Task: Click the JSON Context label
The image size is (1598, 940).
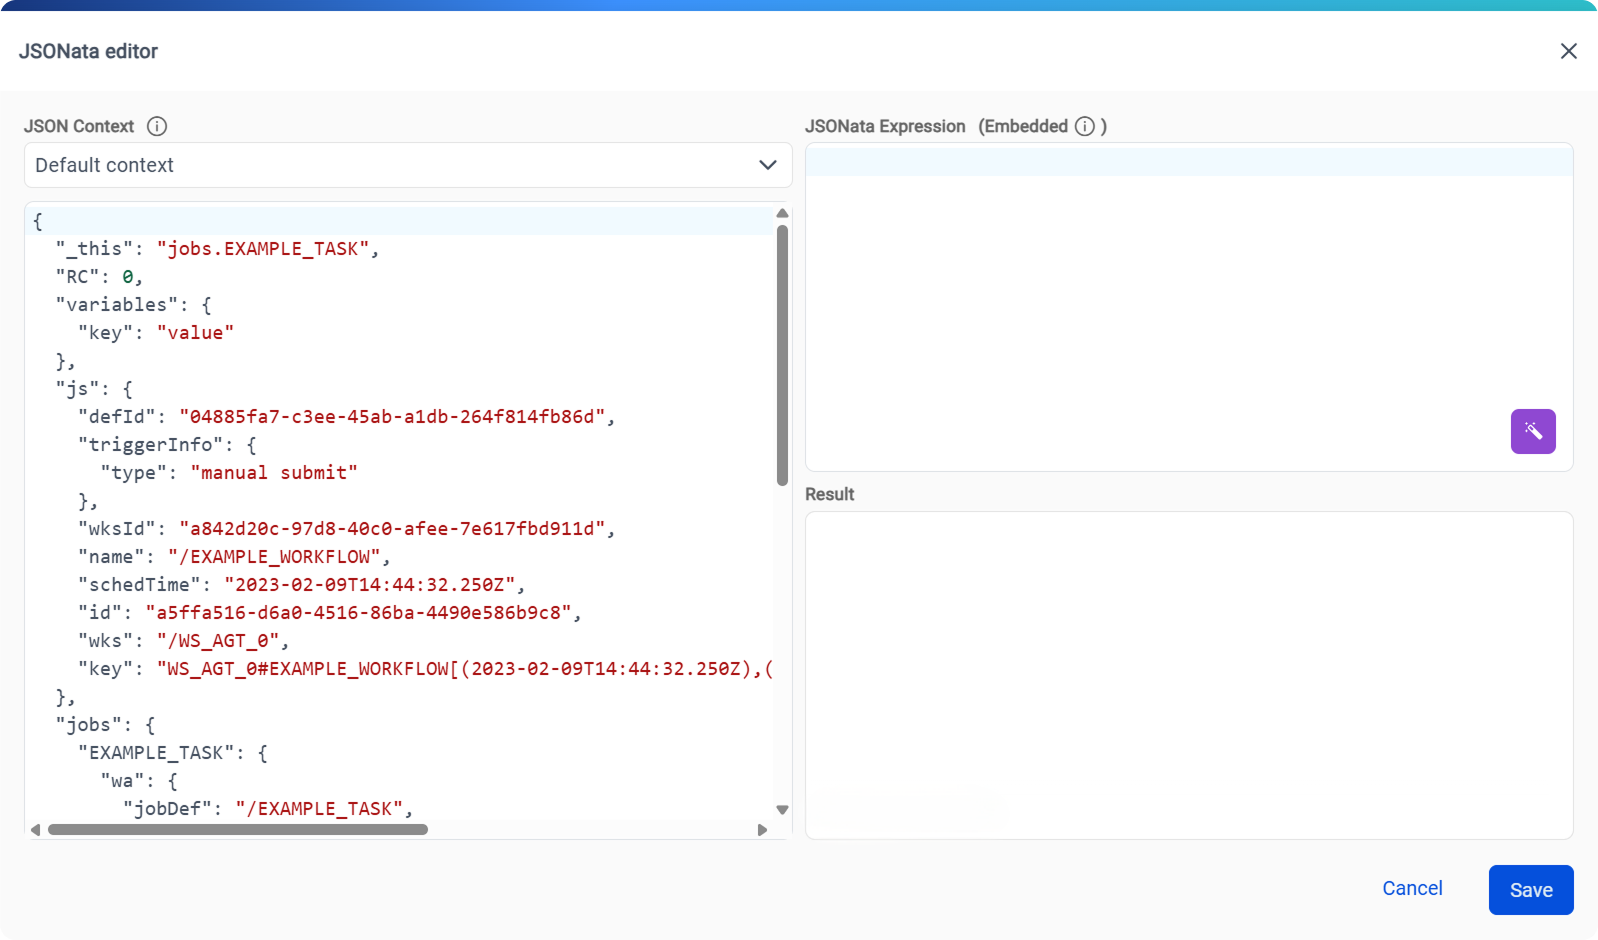Action: [x=79, y=126]
